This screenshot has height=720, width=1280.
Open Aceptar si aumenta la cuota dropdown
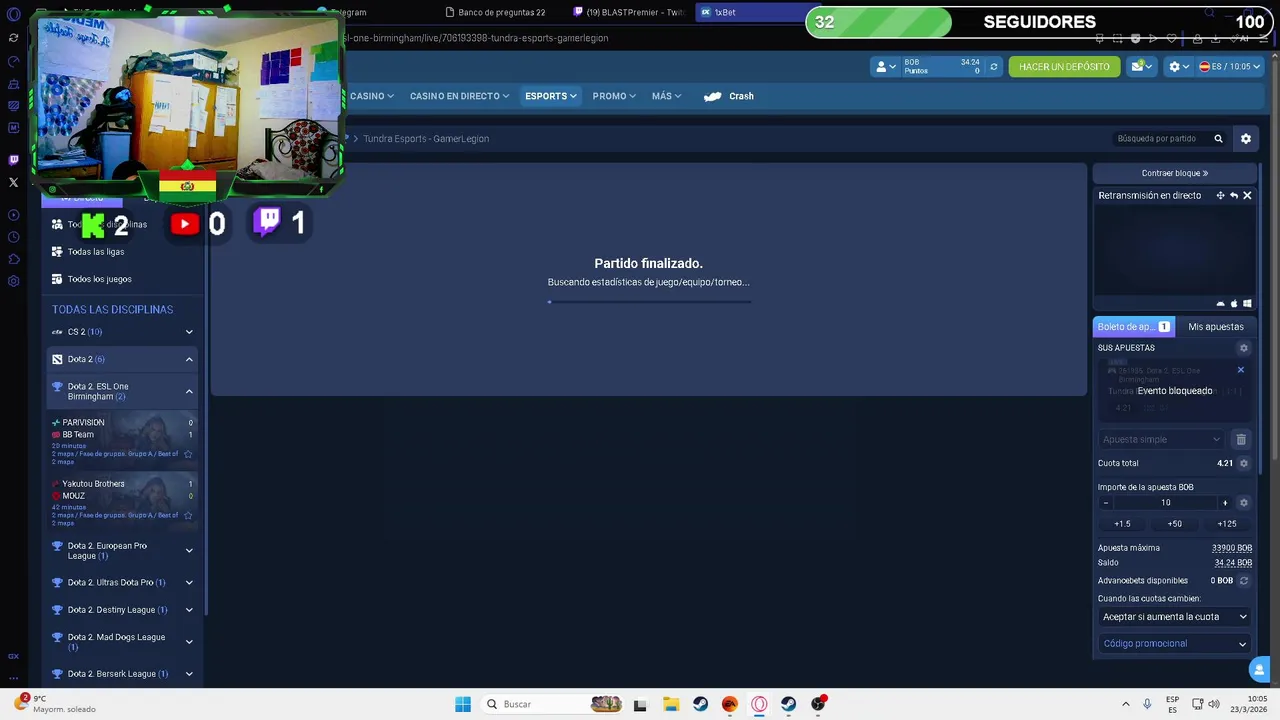1175,617
